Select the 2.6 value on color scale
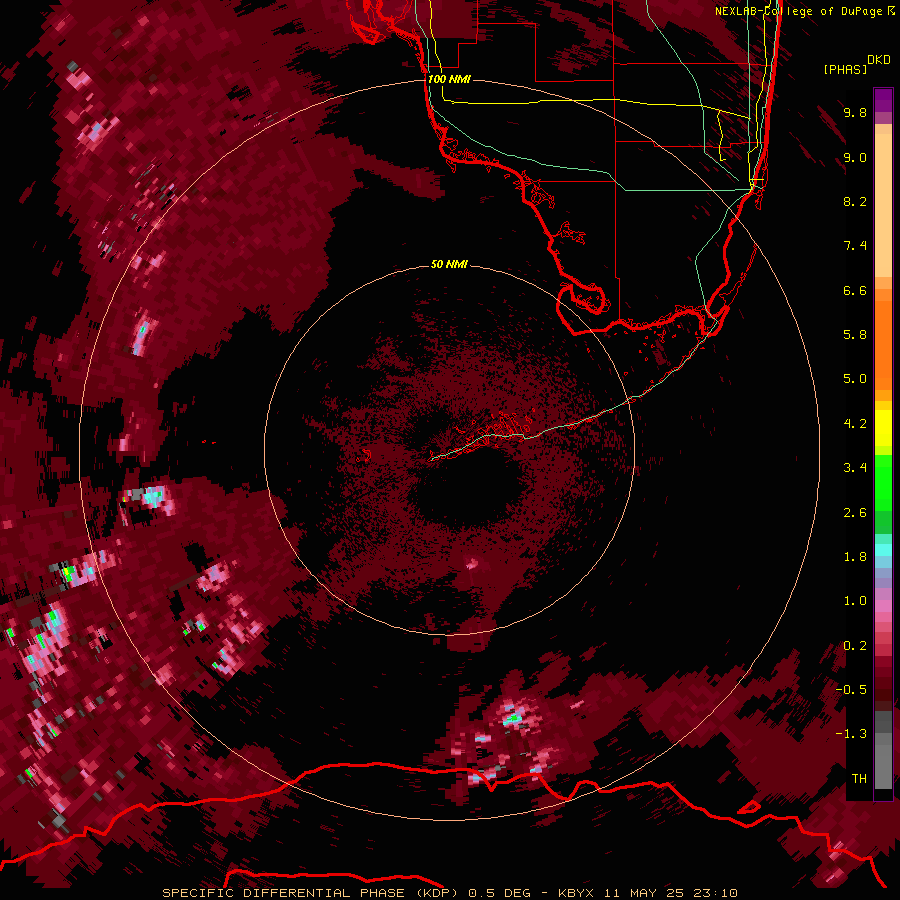900x900 pixels. coord(855,513)
